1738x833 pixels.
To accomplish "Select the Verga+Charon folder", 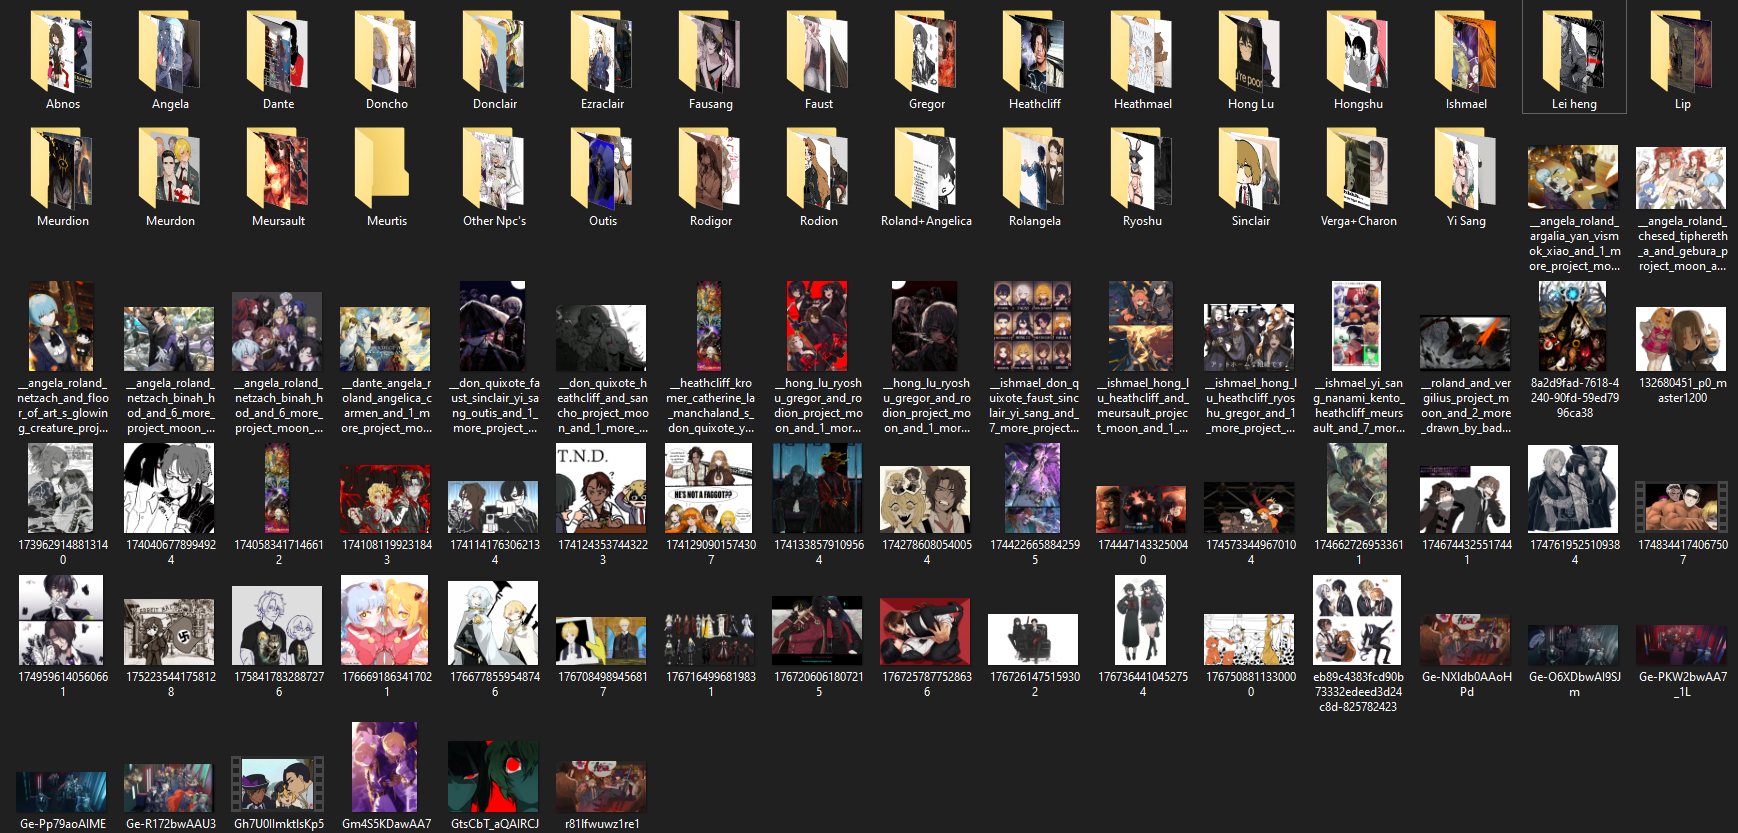I will click(x=1358, y=169).
